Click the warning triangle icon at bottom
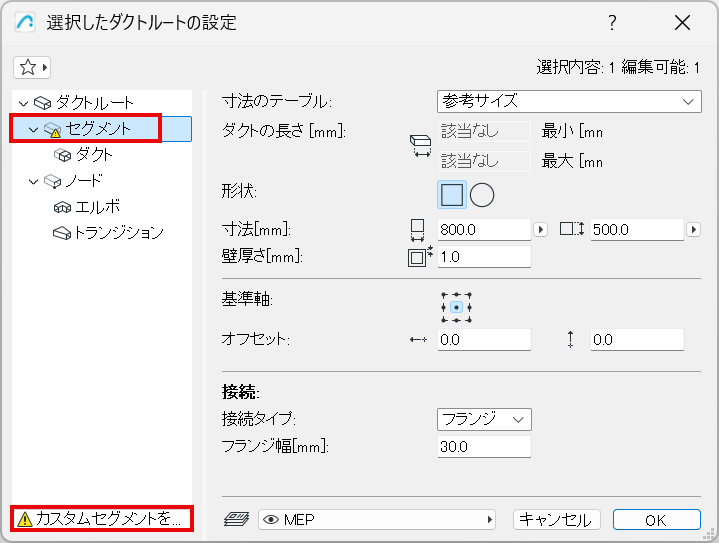 pos(25,519)
